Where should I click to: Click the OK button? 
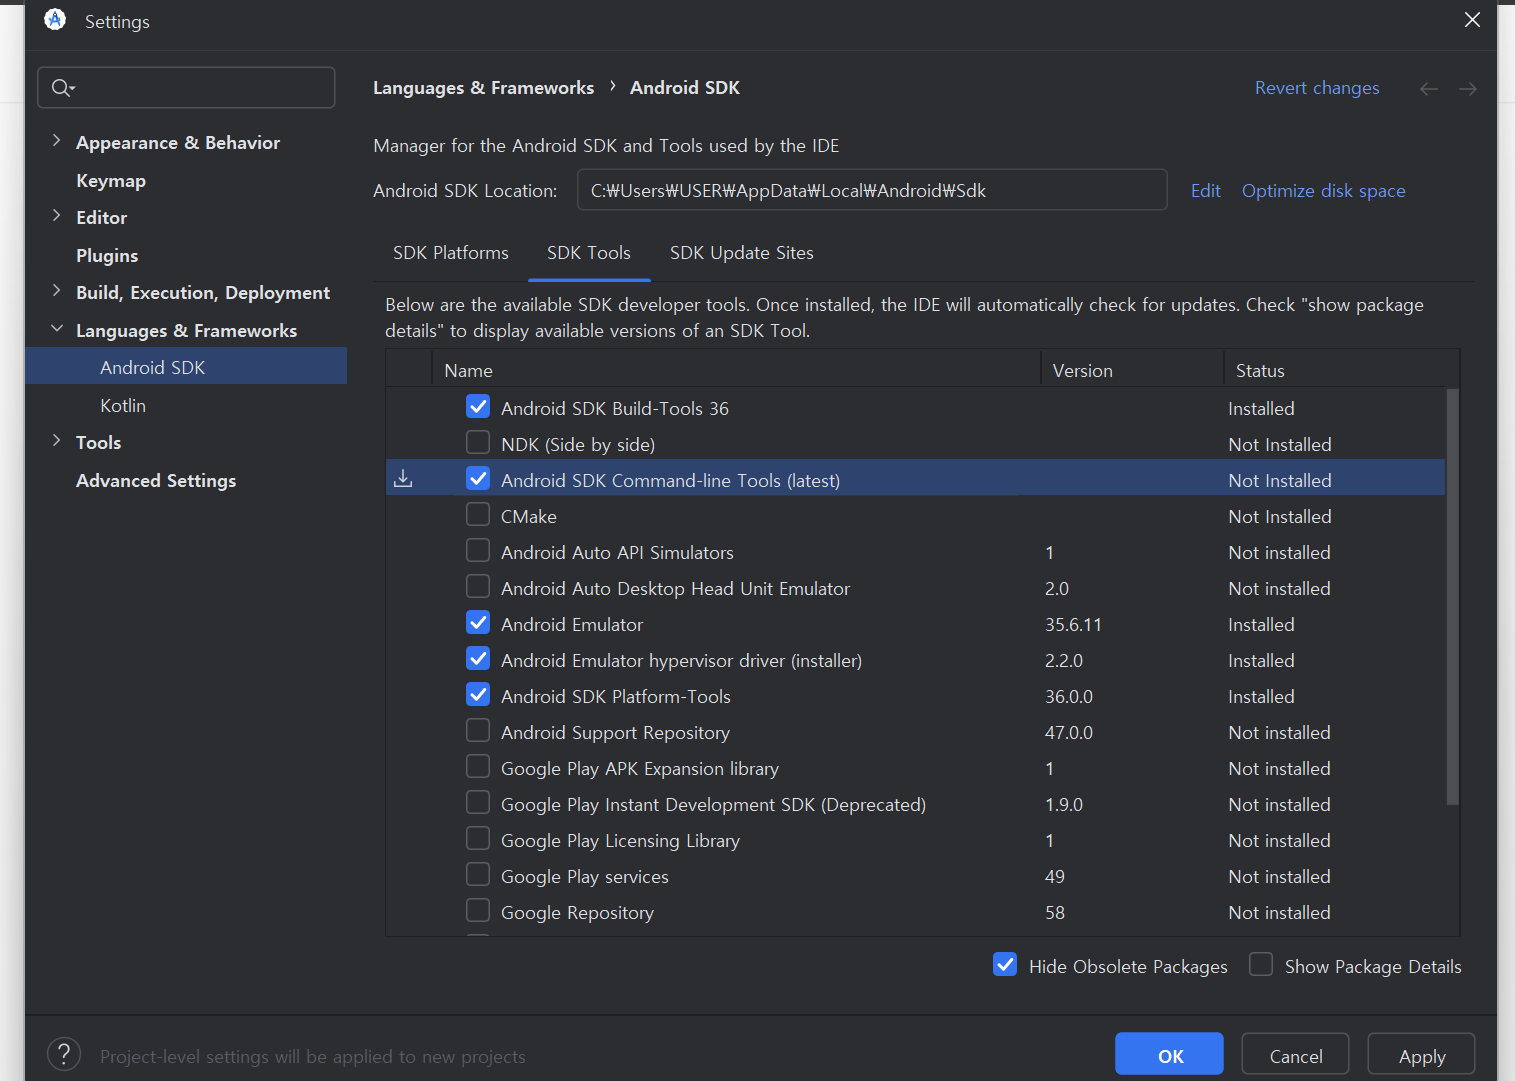click(x=1169, y=1054)
